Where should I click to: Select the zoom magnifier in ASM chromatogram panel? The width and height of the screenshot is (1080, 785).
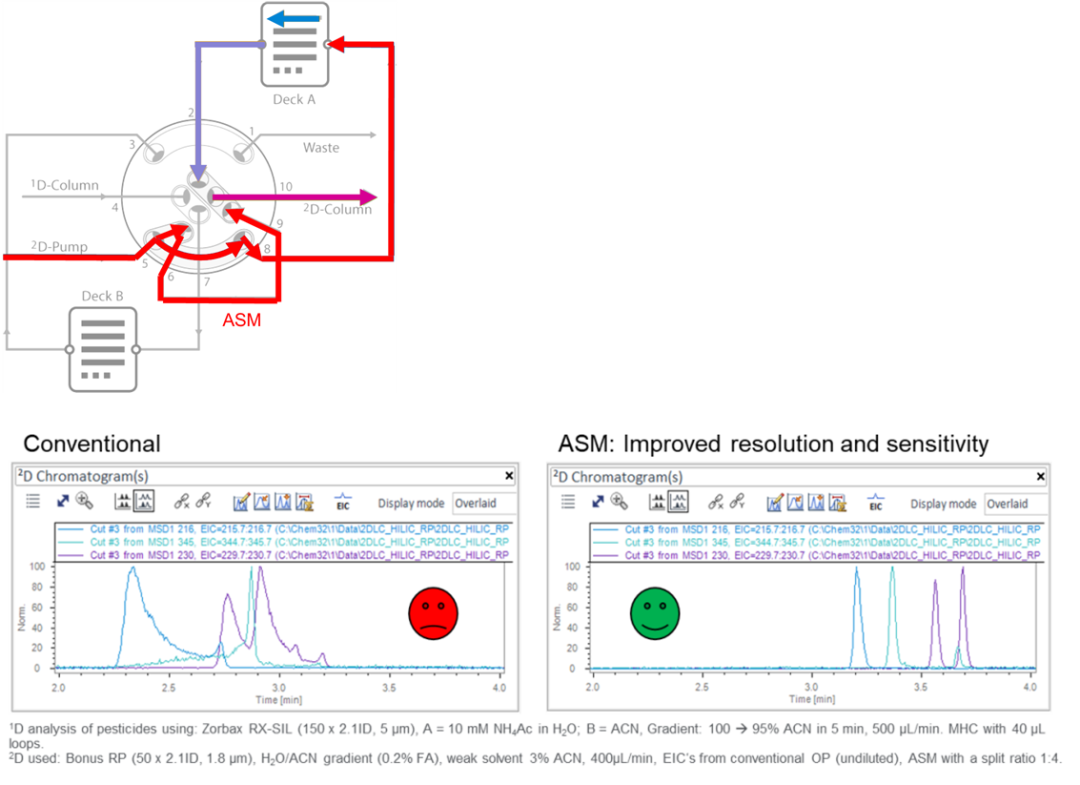click(619, 501)
